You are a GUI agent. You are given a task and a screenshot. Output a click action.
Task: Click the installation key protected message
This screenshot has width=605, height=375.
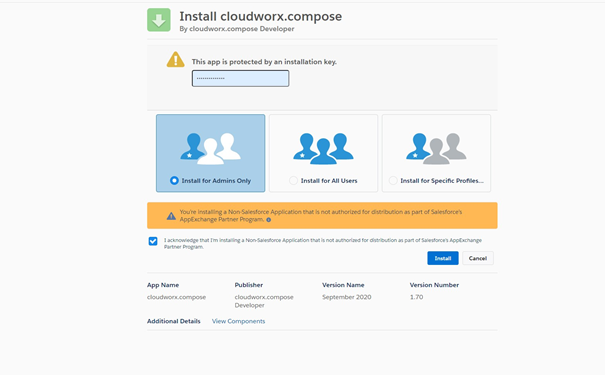264,62
